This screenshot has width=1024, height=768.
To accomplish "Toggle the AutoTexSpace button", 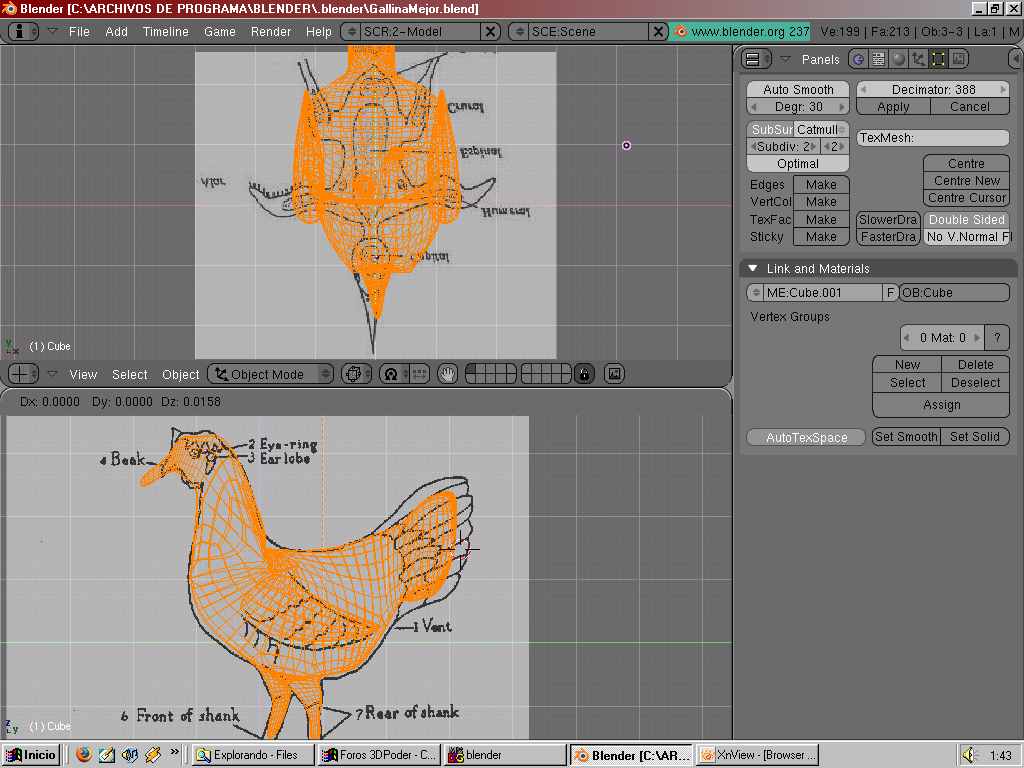I will [x=806, y=437].
